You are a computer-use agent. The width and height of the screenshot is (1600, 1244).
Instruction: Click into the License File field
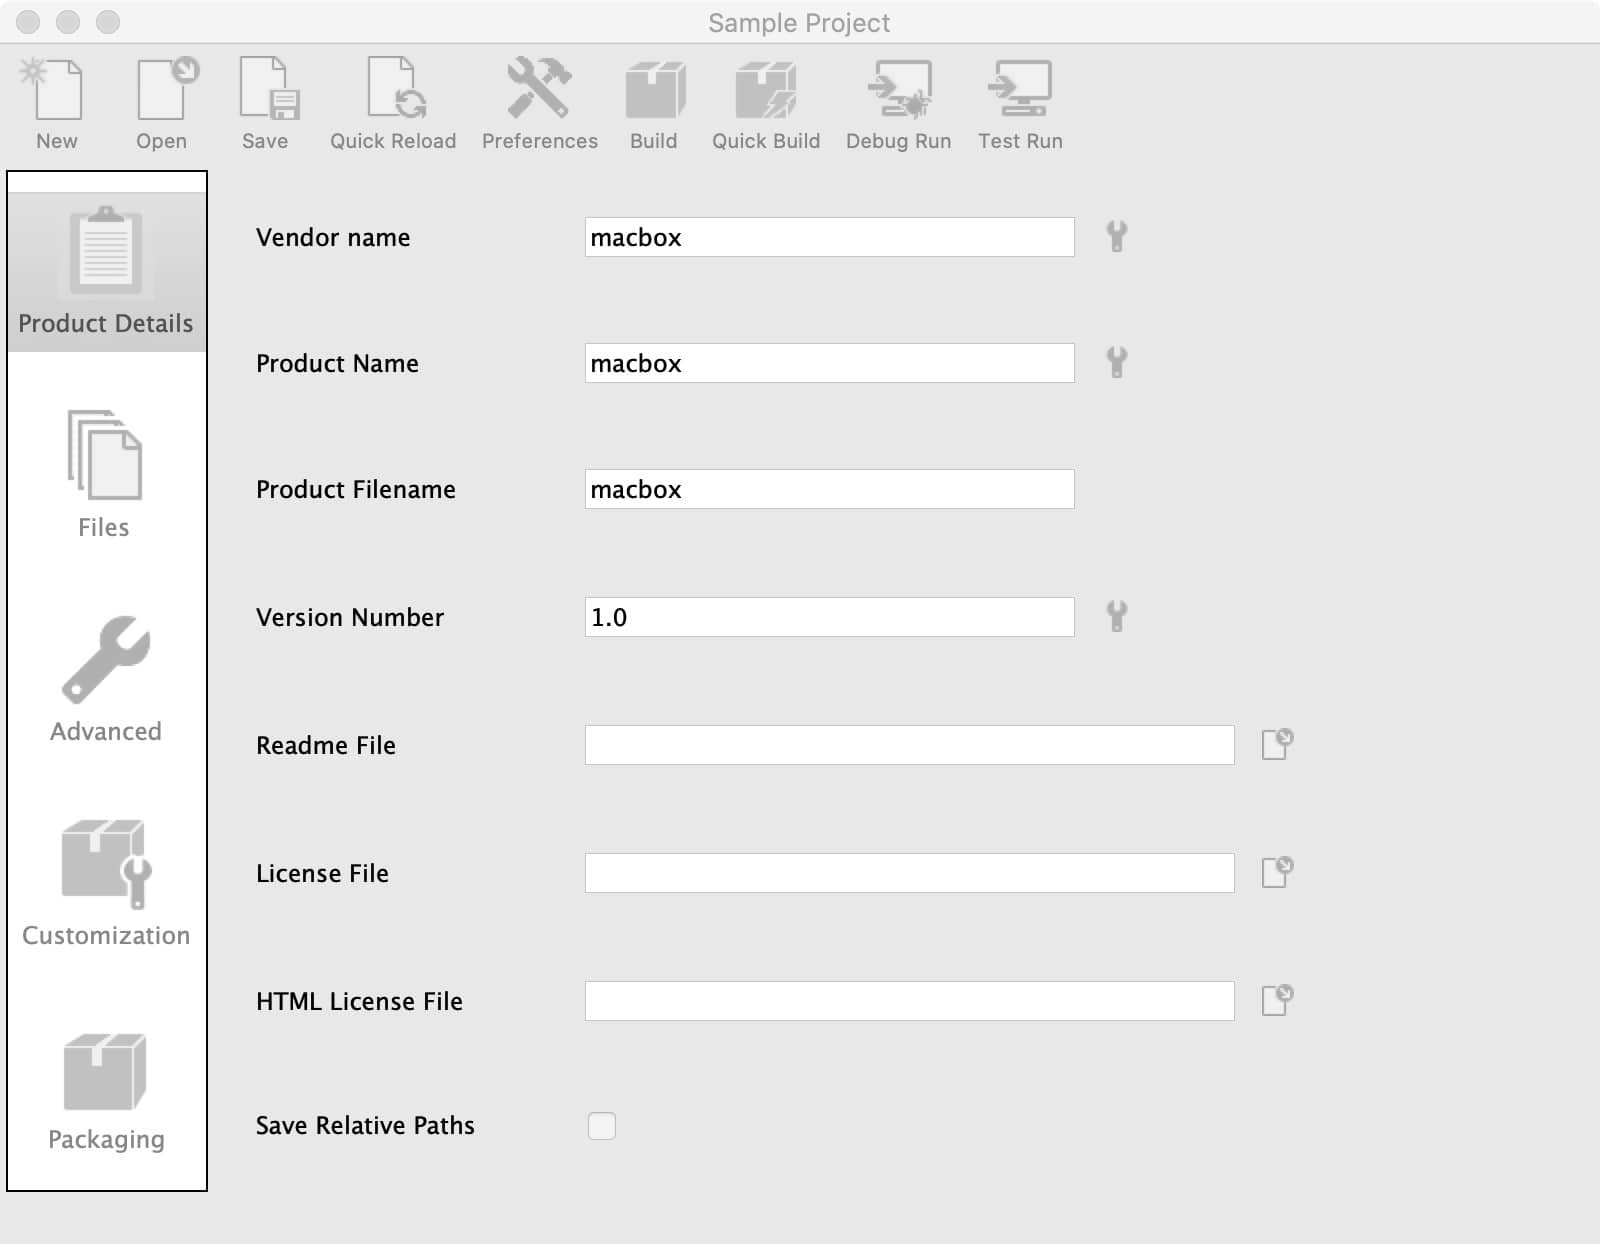(x=910, y=873)
